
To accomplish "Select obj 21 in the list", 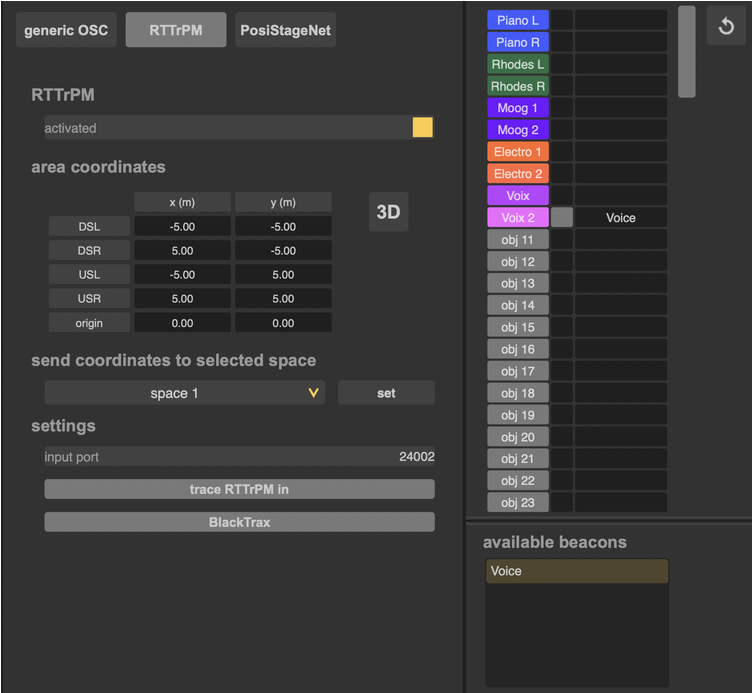I will tap(518, 459).
